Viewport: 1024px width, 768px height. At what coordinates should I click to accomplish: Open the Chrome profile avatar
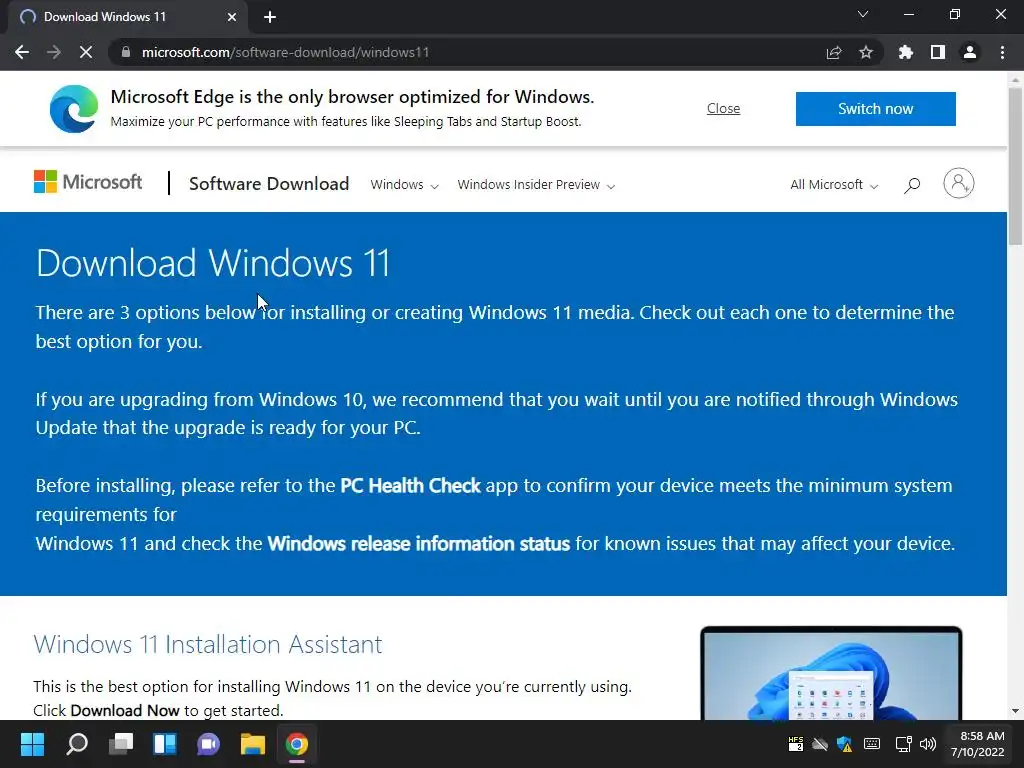click(970, 52)
